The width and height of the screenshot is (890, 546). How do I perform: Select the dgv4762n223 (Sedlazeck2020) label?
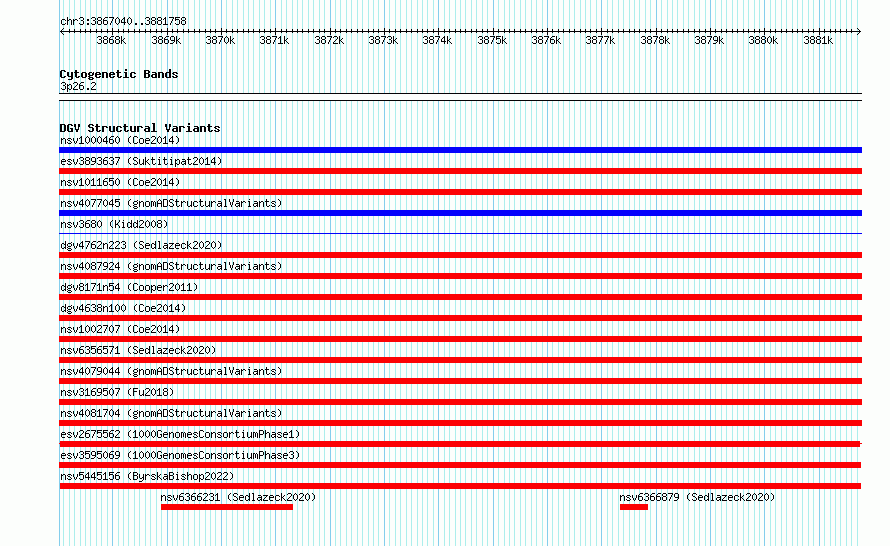[x=141, y=245]
